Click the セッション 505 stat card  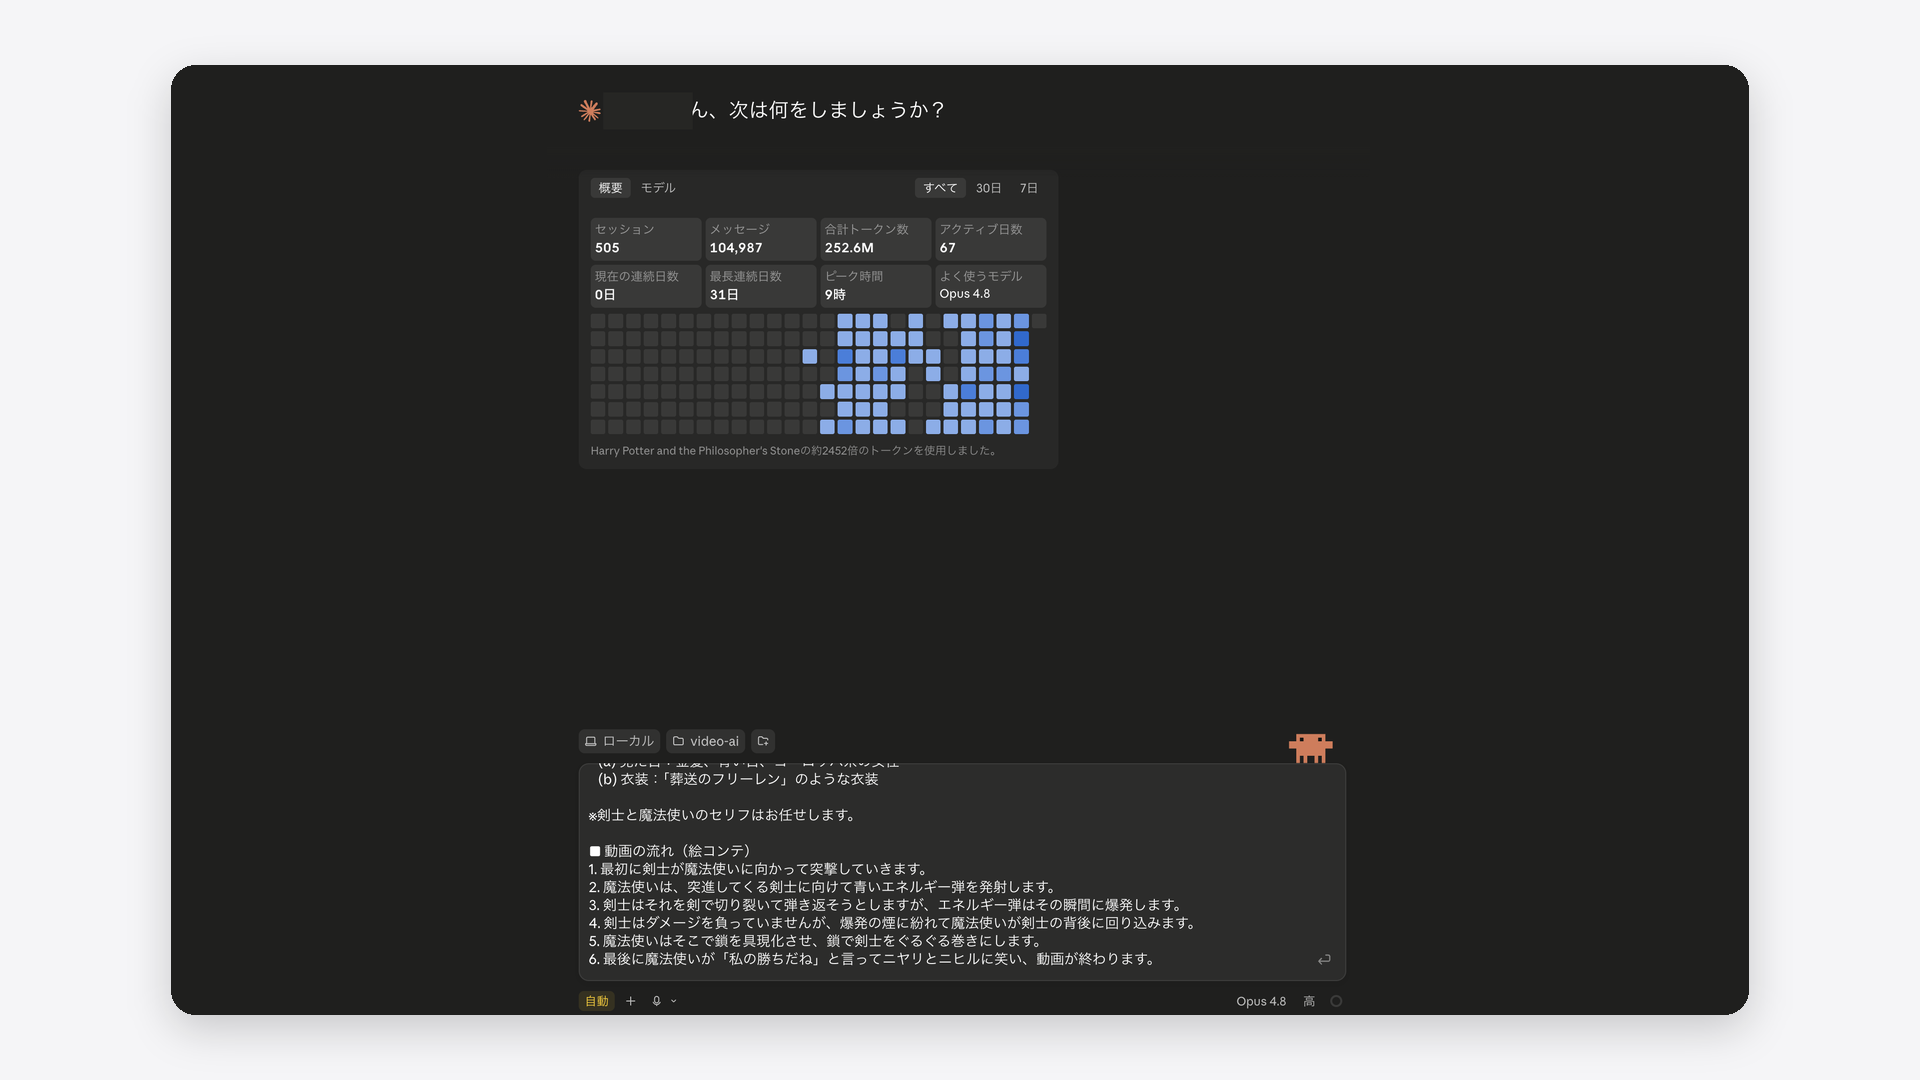coord(646,239)
